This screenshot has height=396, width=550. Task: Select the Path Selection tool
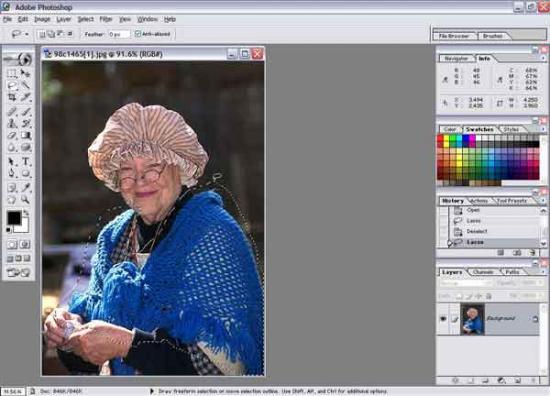pyautogui.click(x=12, y=162)
